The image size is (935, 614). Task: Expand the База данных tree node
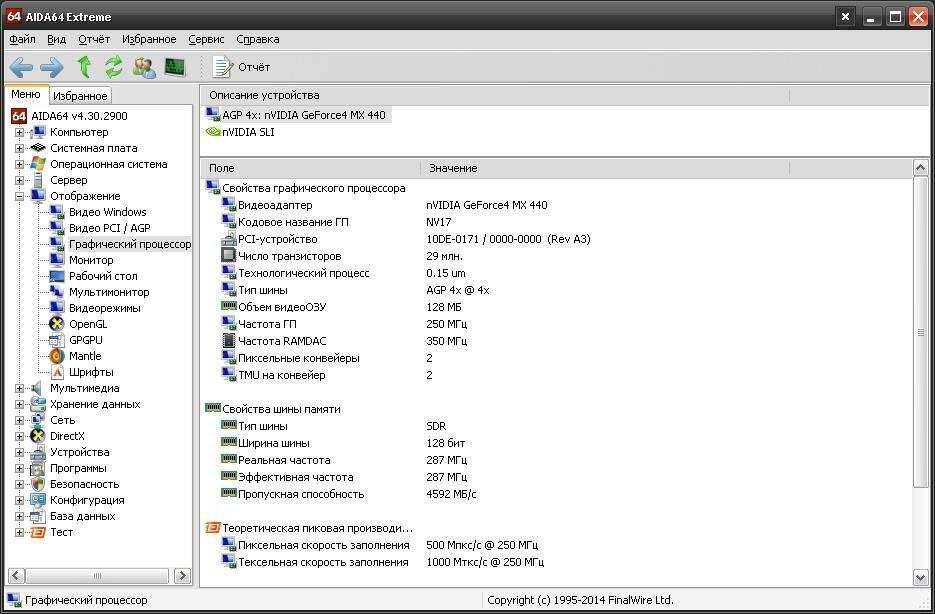tap(19, 516)
